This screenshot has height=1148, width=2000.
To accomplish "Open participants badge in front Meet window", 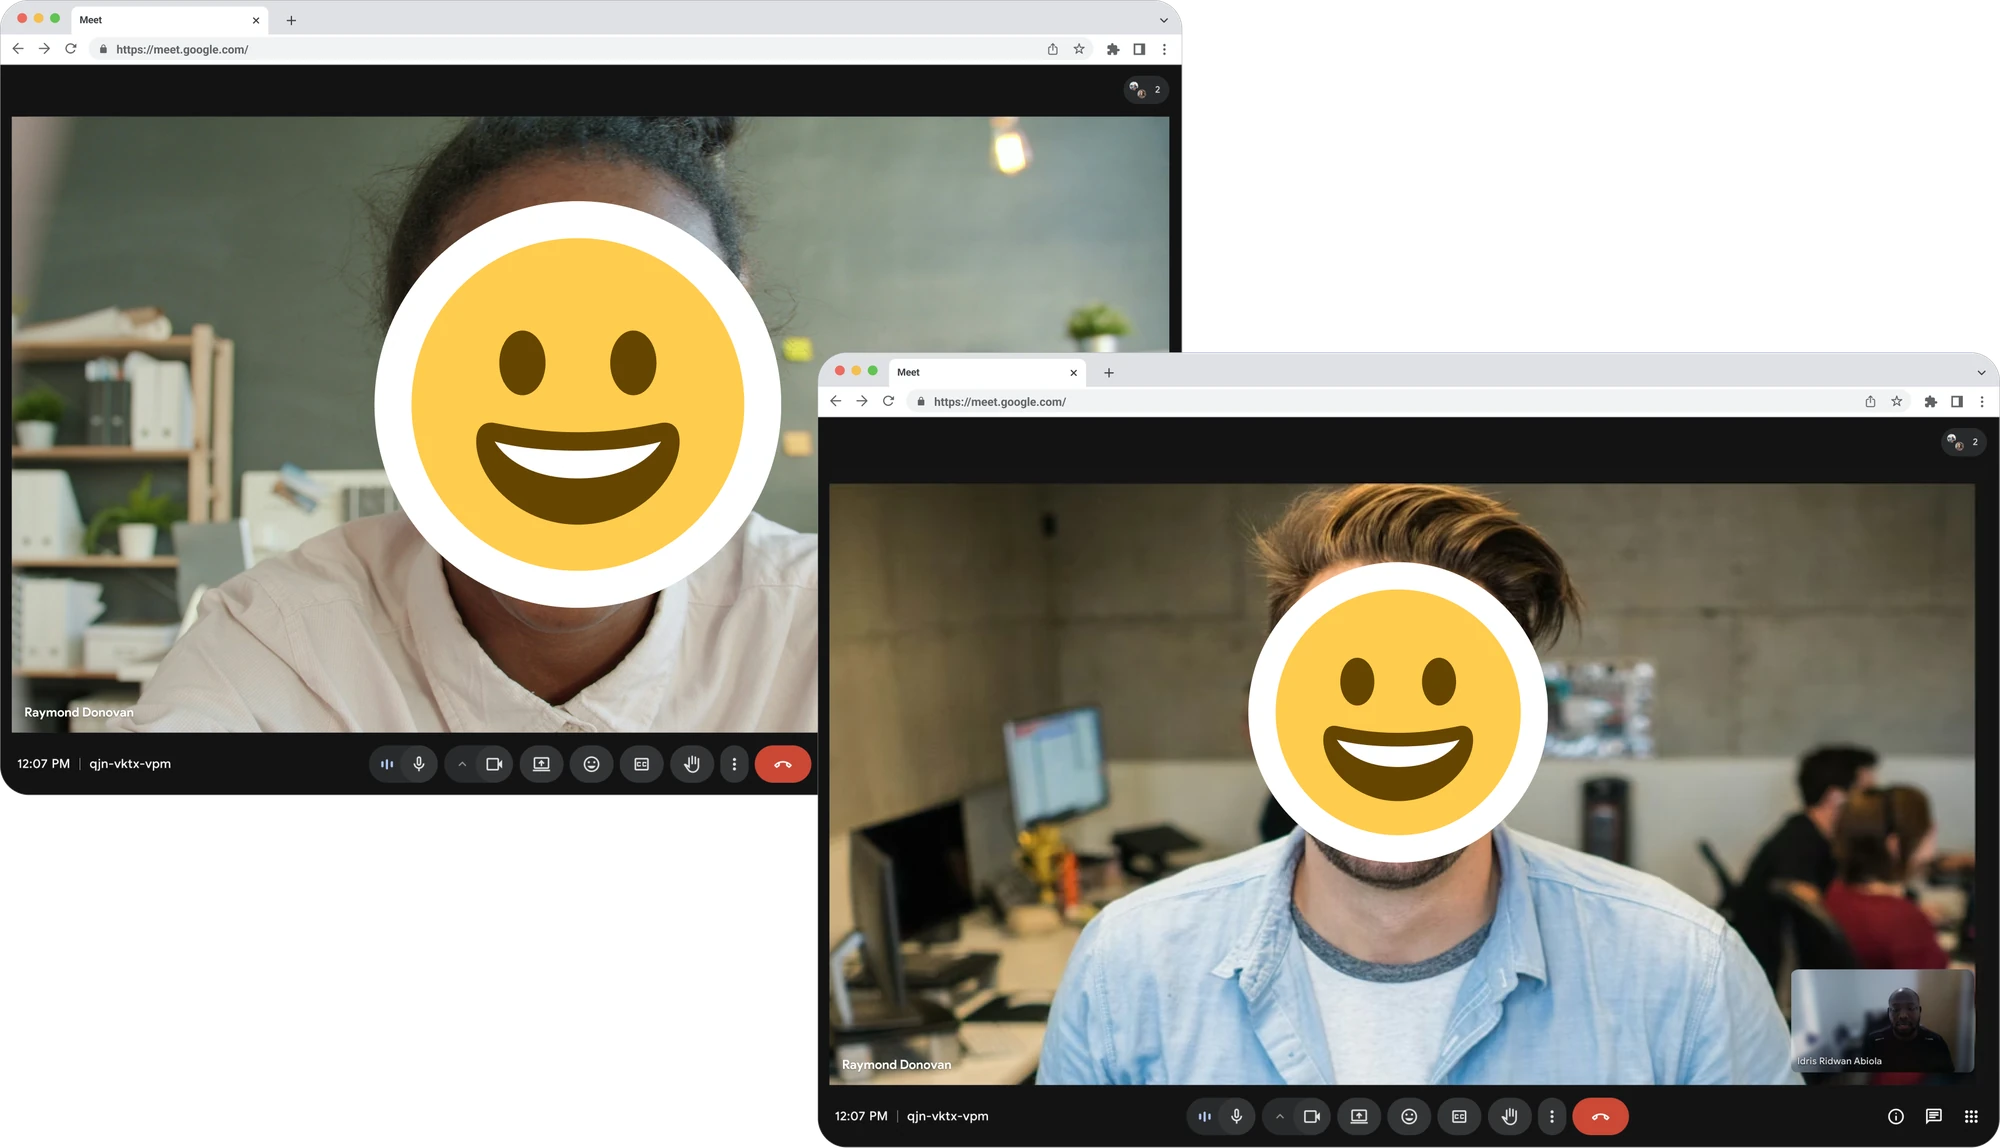I will (x=1963, y=442).
